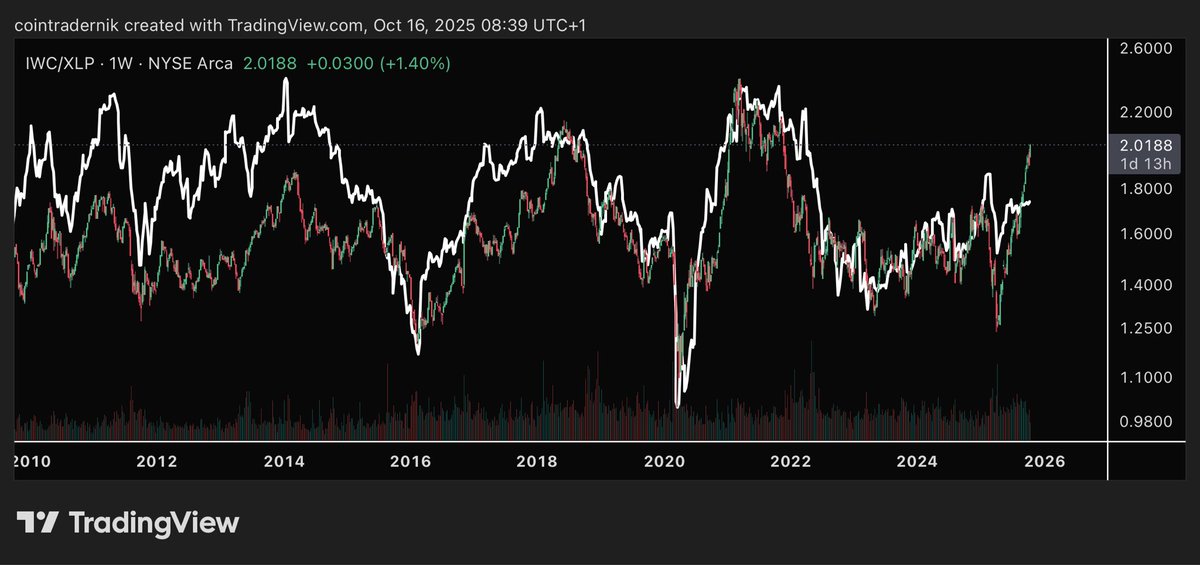
Task: Click the NYSE Arca exchange label
Action: pyautogui.click(x=191, y=63)
